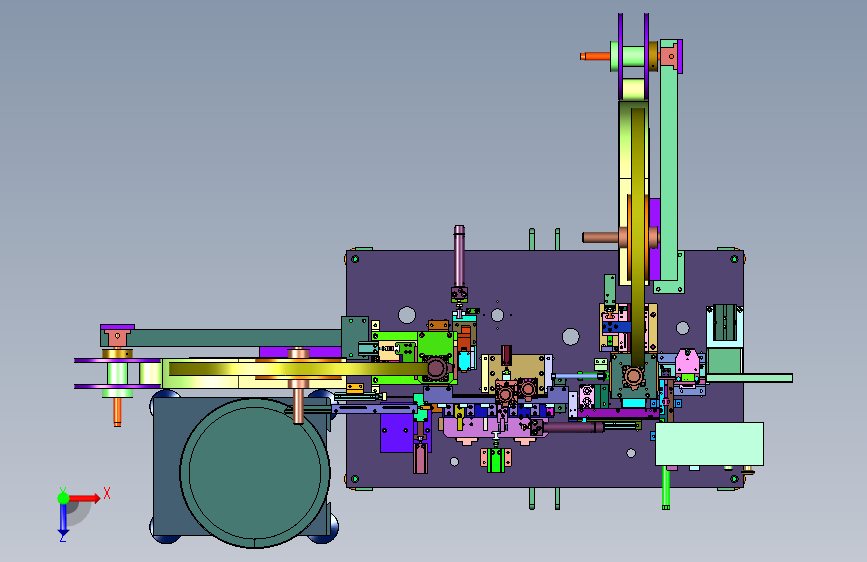Select the violet square block on base plate
867x562 pixels.
(396, 433)
